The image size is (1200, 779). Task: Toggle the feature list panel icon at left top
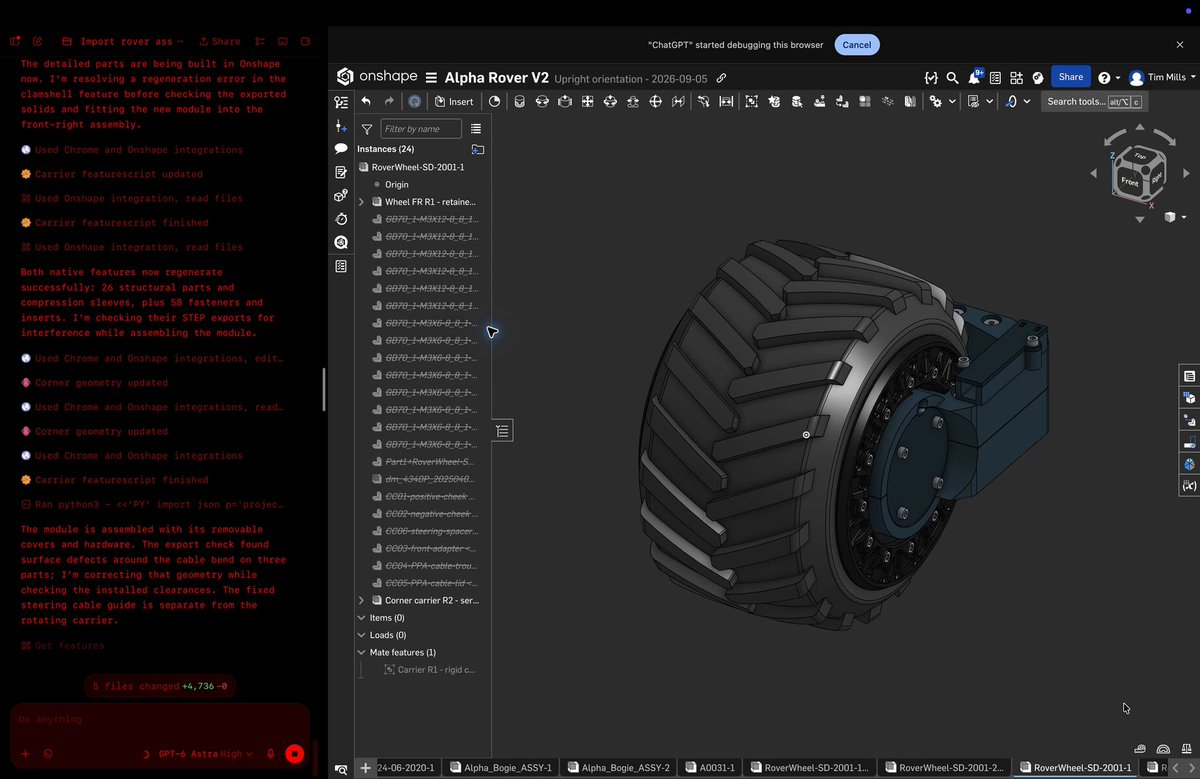(341, 101)
